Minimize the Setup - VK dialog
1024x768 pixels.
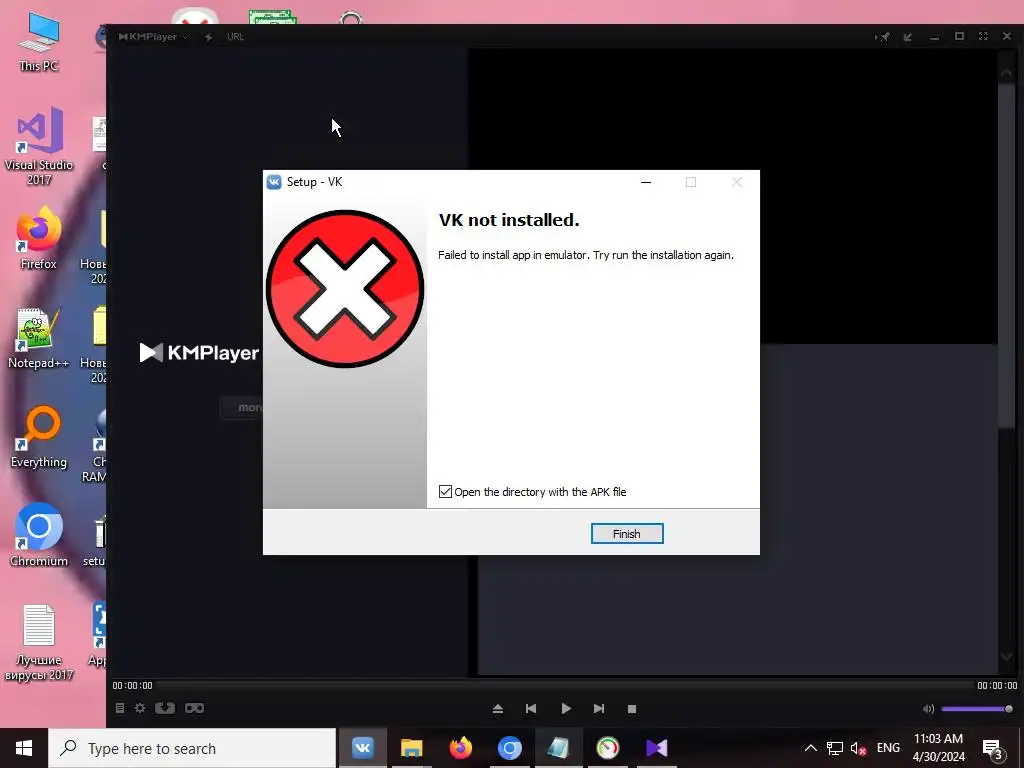point(646,182)
